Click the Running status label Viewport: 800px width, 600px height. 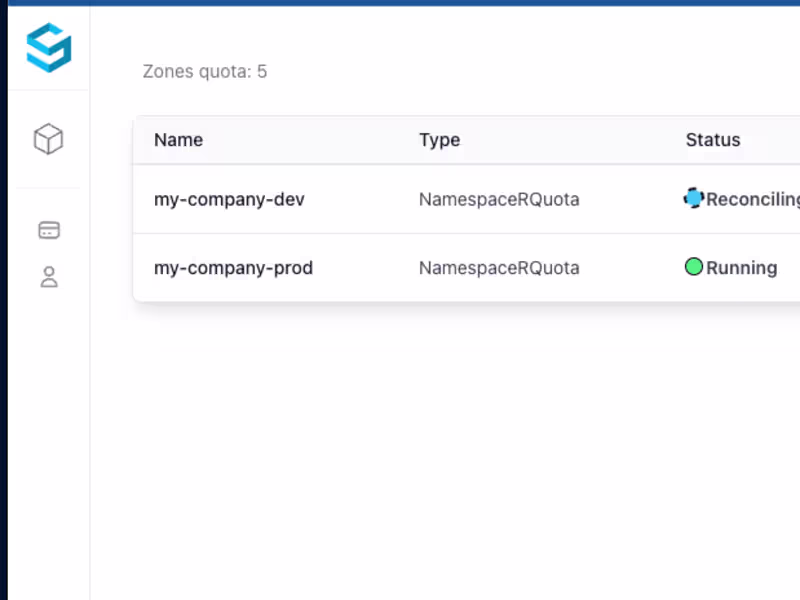click(x=741, y=268)
